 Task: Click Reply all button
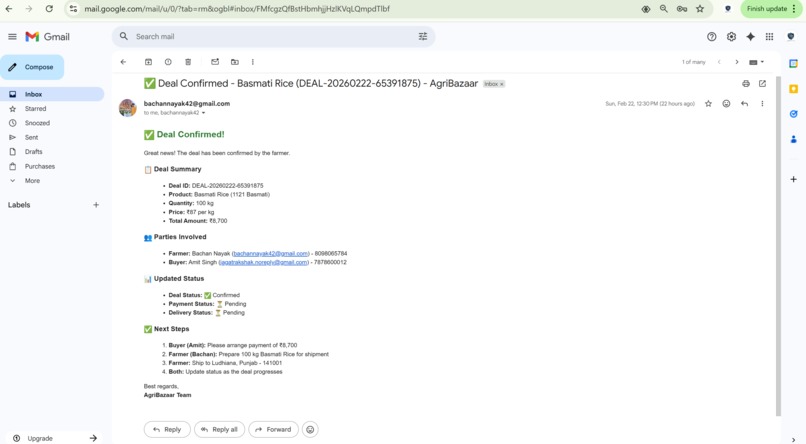click(x=219, y=429)
